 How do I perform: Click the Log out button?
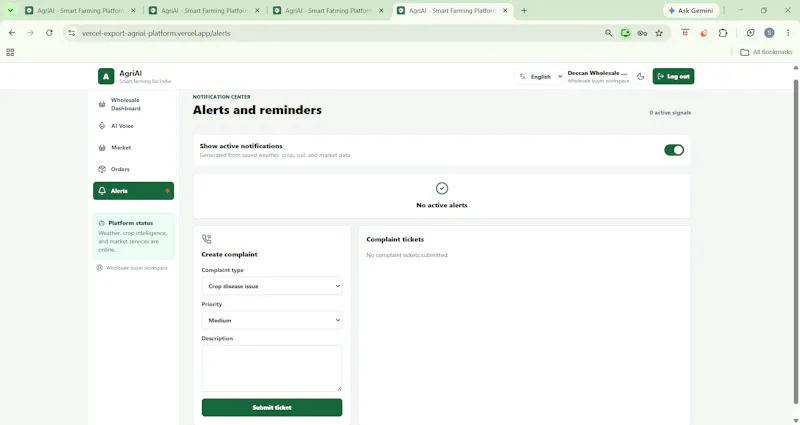coord(673,77)
